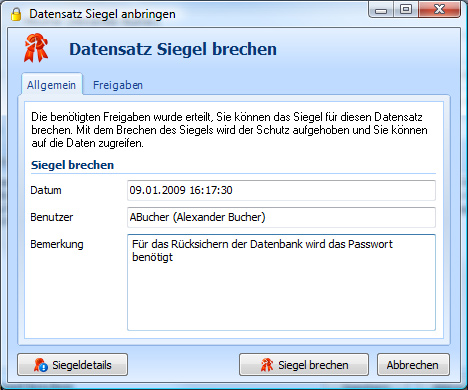Click the 'Siegel brechen' section heading
The width and height of the screenshot is (468, 390).
[72, 165]
